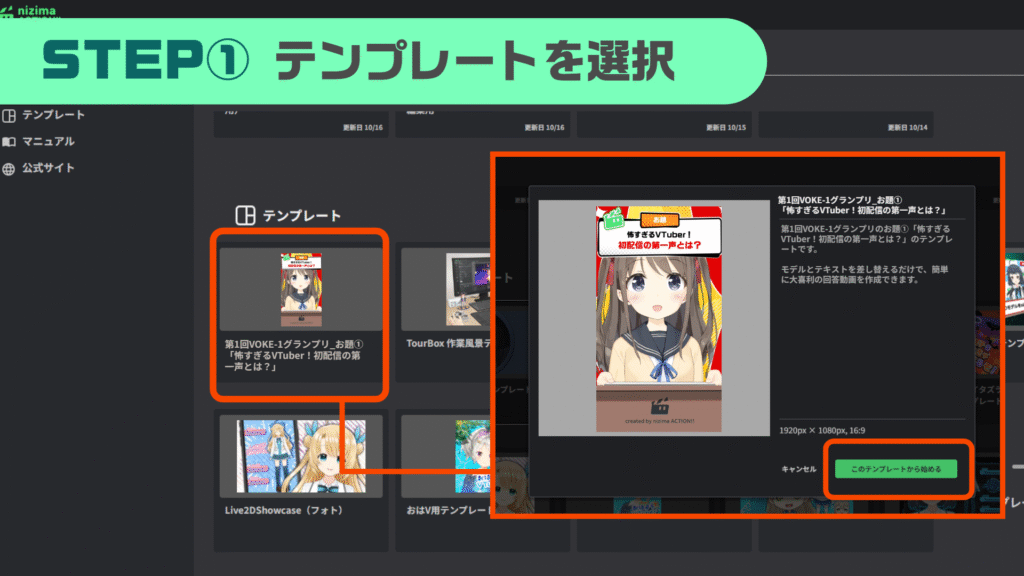This screenshot has width=1024, height=576.
Task: Open the テンプレート sidebar icon
Action: (10, 115)
